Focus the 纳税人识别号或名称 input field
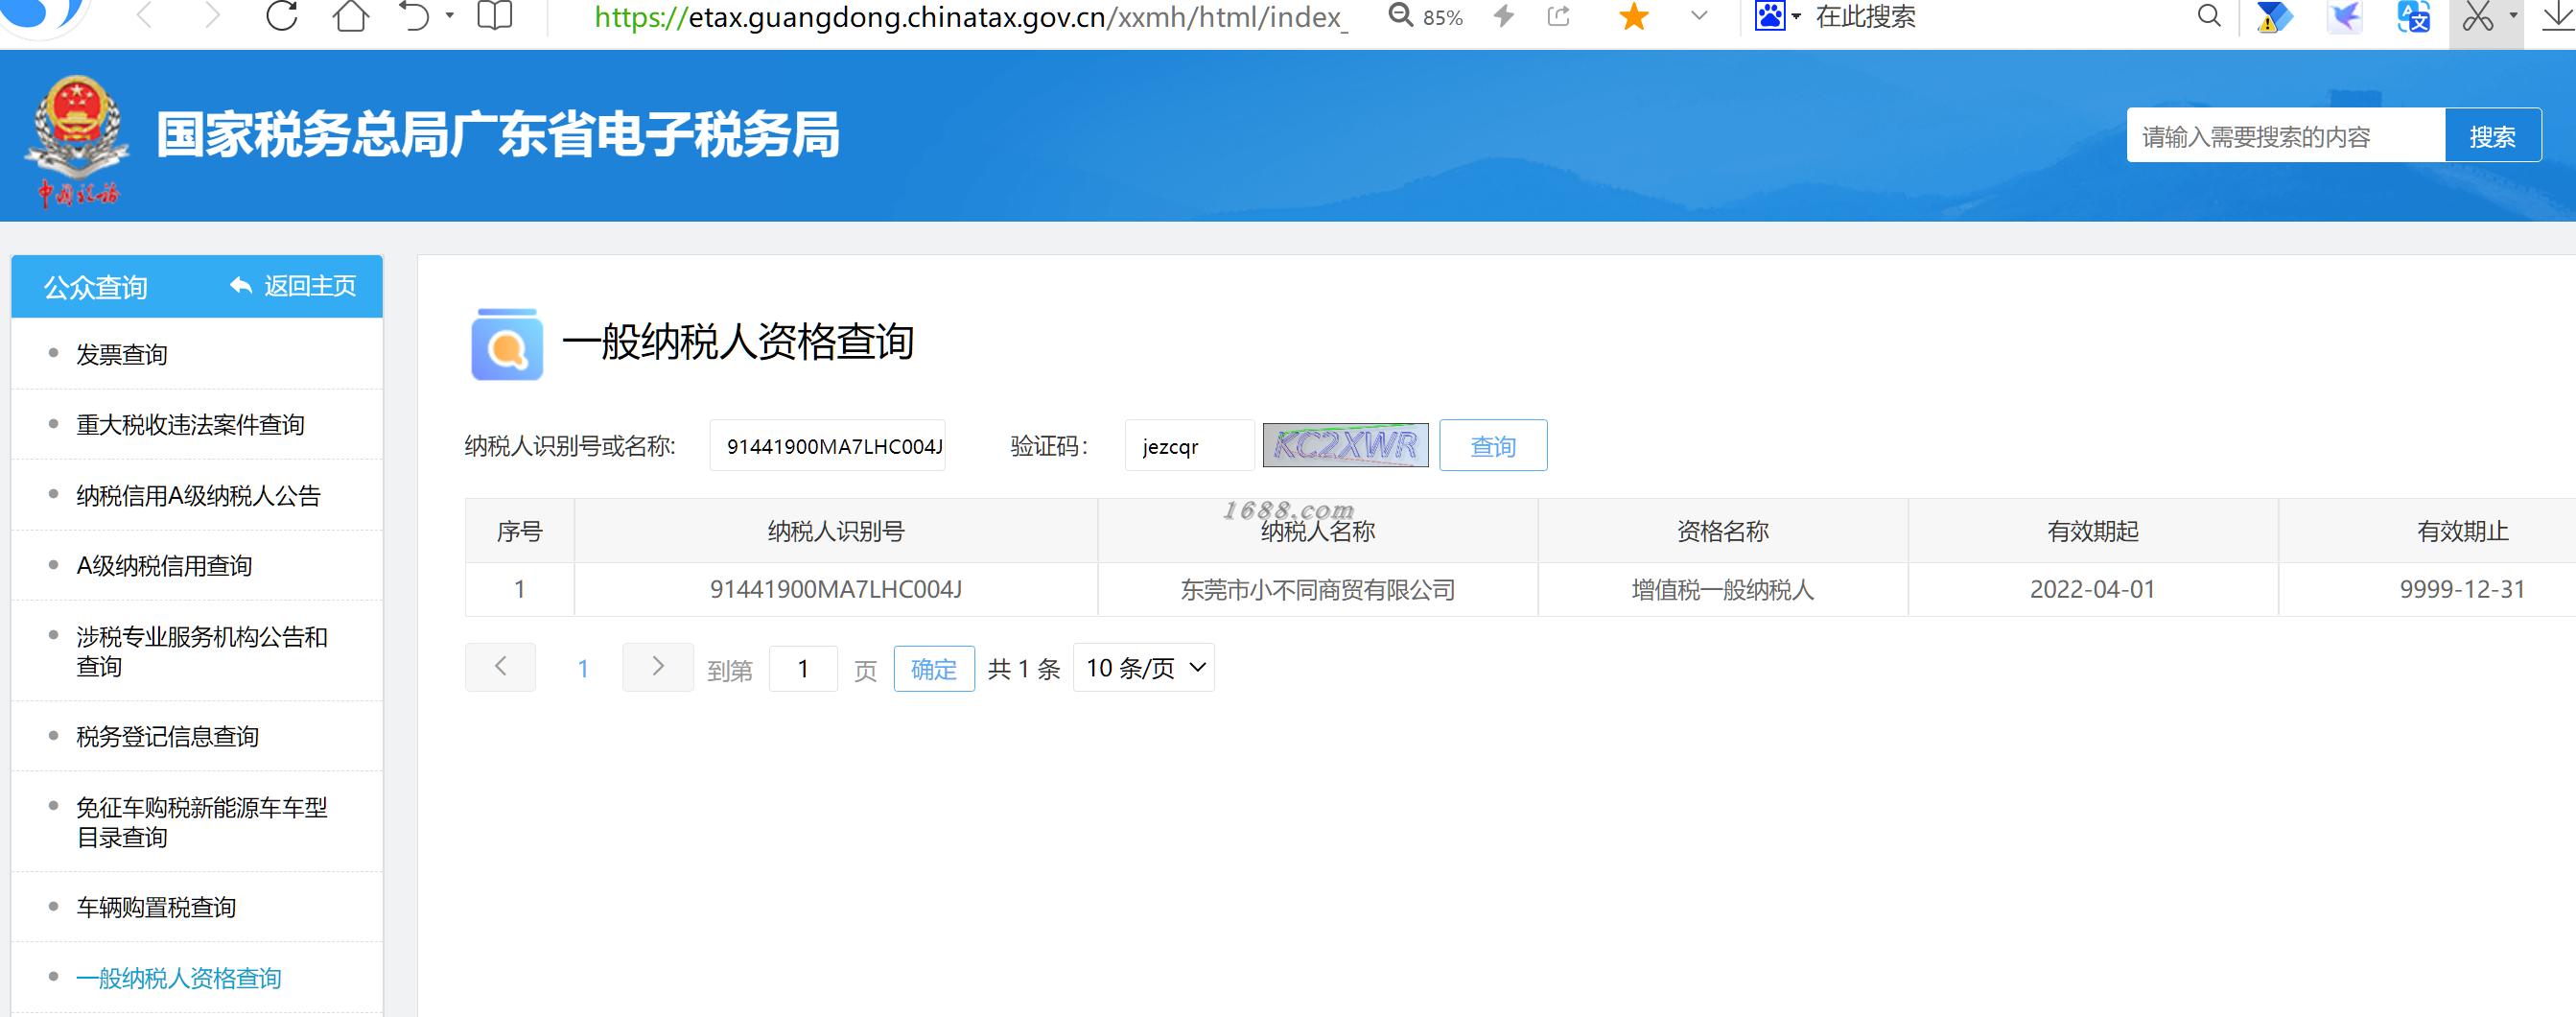2576x1017 pixels. click(x=828, y=446)
